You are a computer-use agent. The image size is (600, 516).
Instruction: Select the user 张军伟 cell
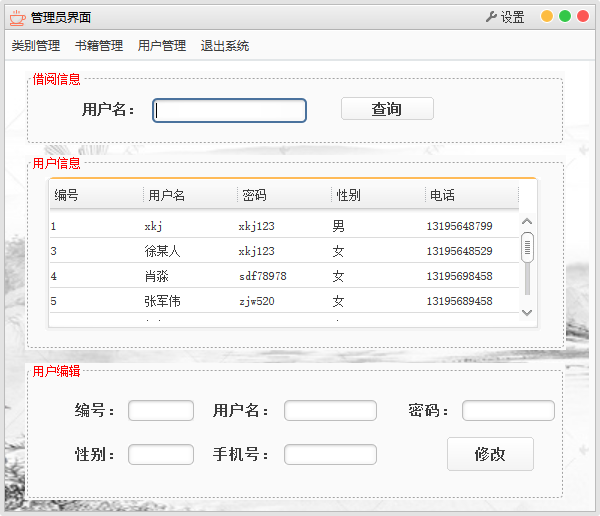point(162,301)
